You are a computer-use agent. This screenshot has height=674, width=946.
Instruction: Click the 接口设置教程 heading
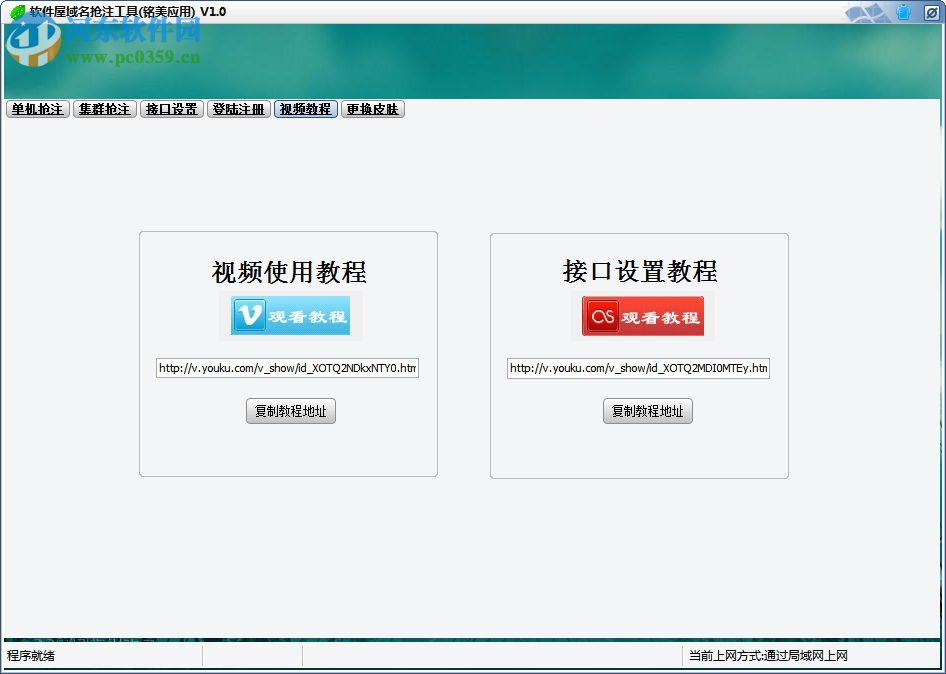640,272
